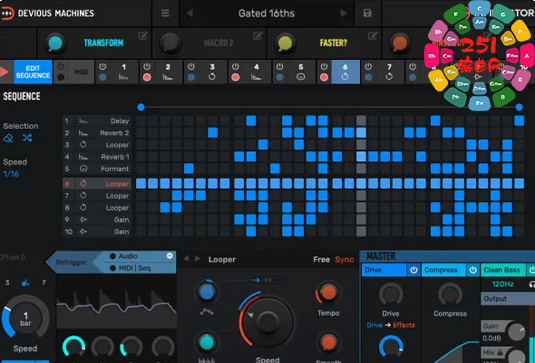Randomize selection with shuffle icon
The image size is (535, 363).
27,138
